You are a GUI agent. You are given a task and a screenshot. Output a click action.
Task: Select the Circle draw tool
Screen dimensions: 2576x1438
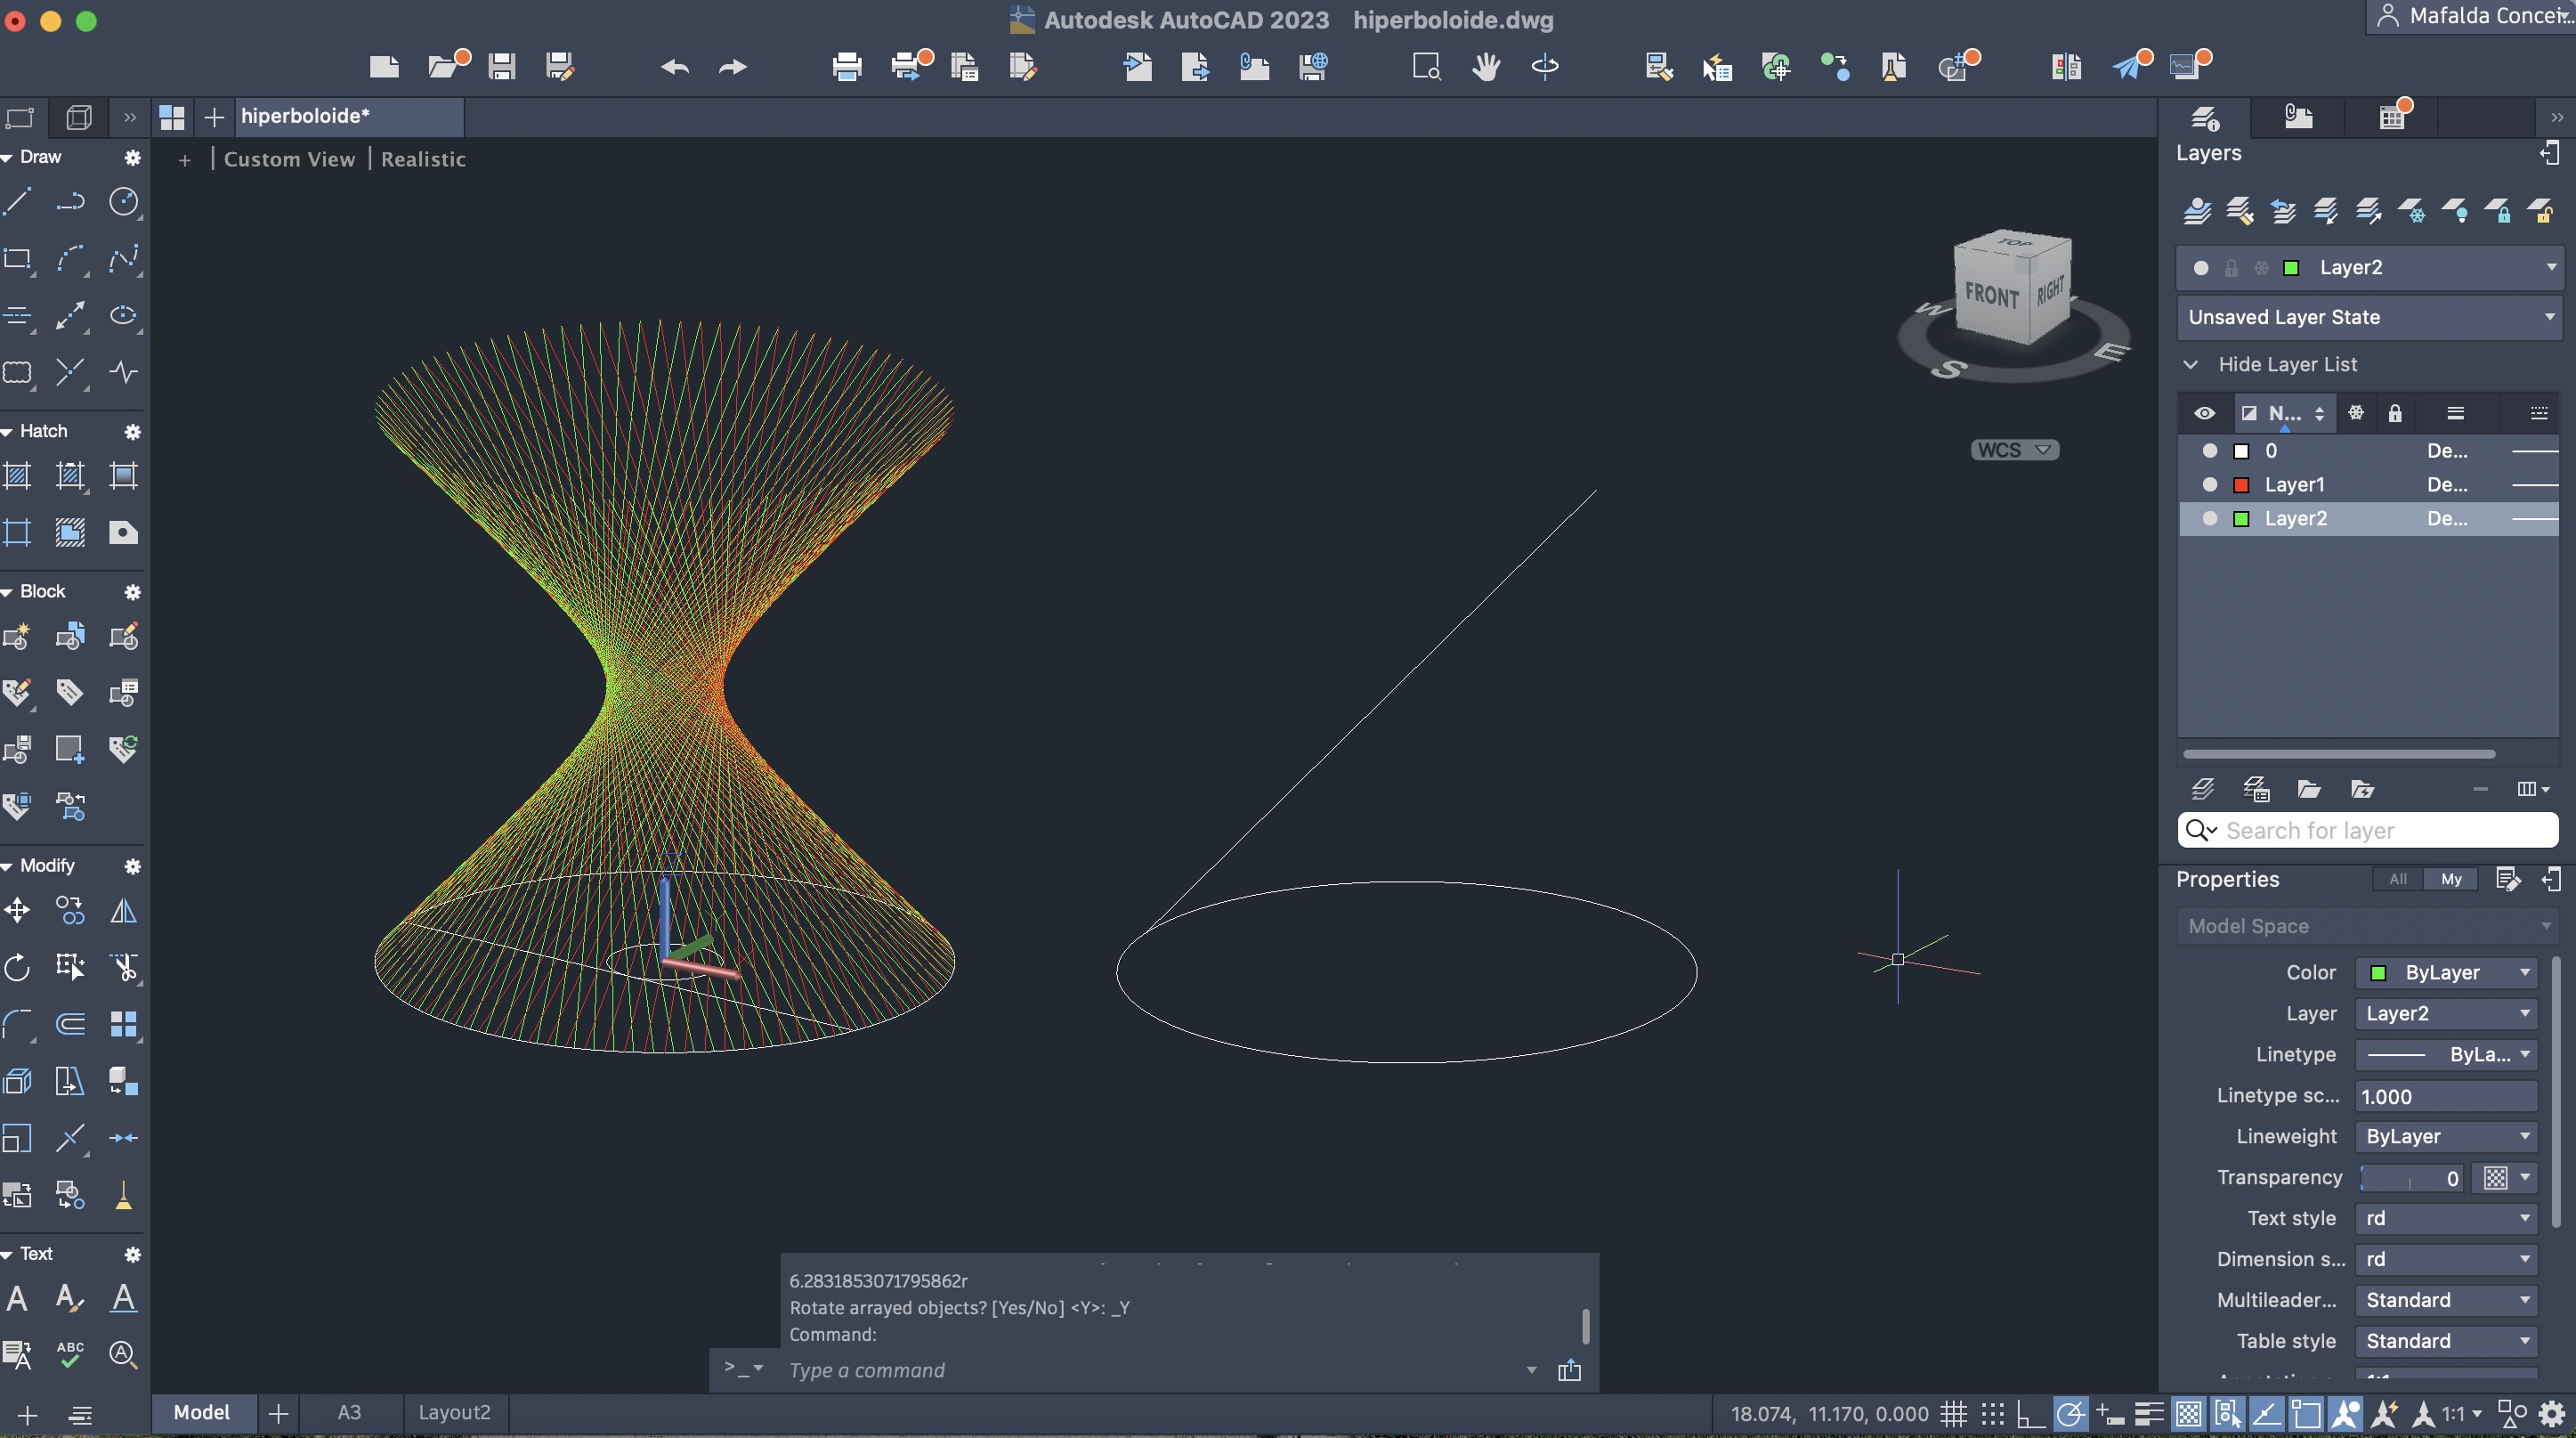pos(123,202)
